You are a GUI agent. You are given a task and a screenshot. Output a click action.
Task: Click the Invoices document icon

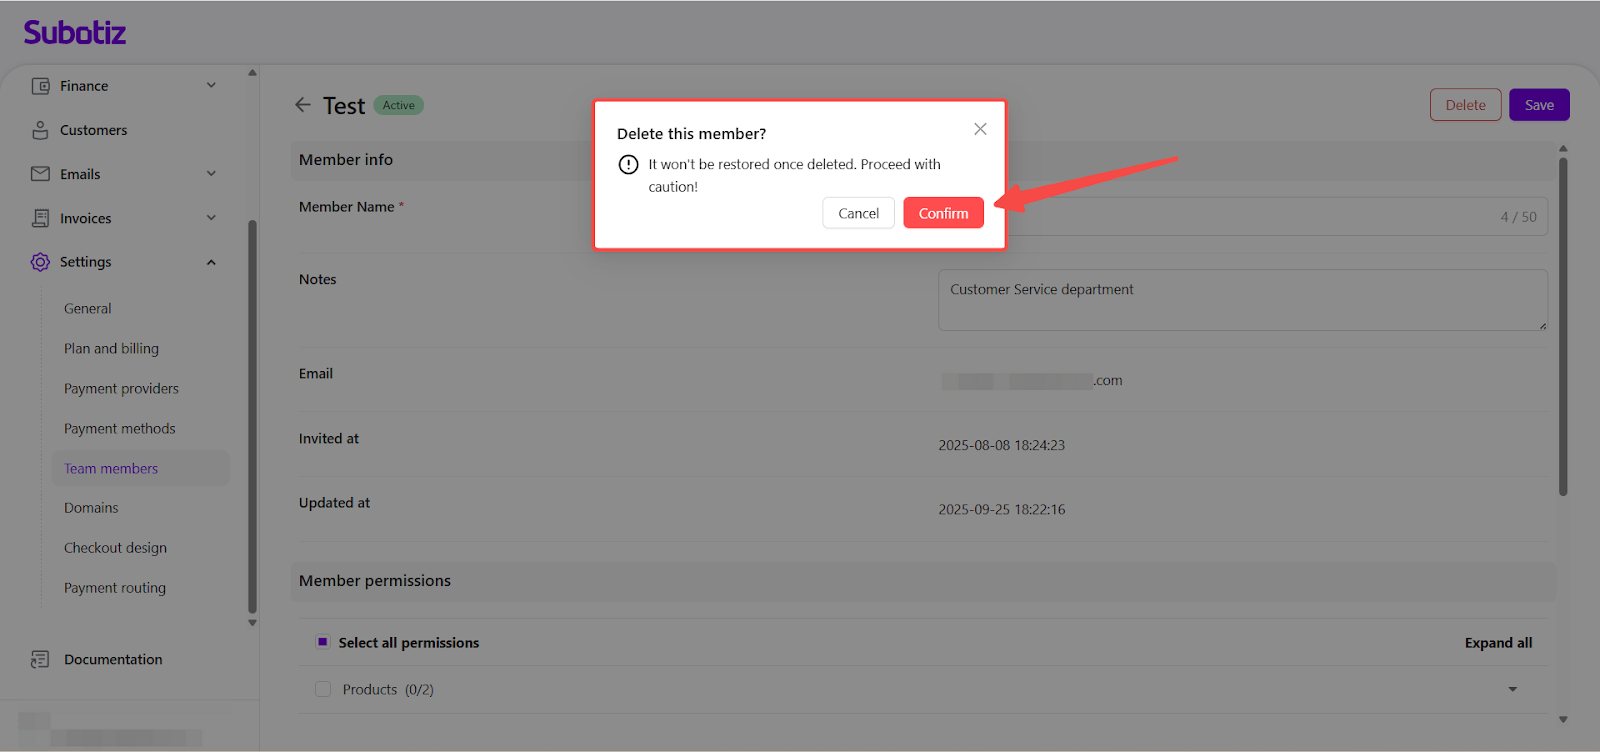[x=40, y=218]
